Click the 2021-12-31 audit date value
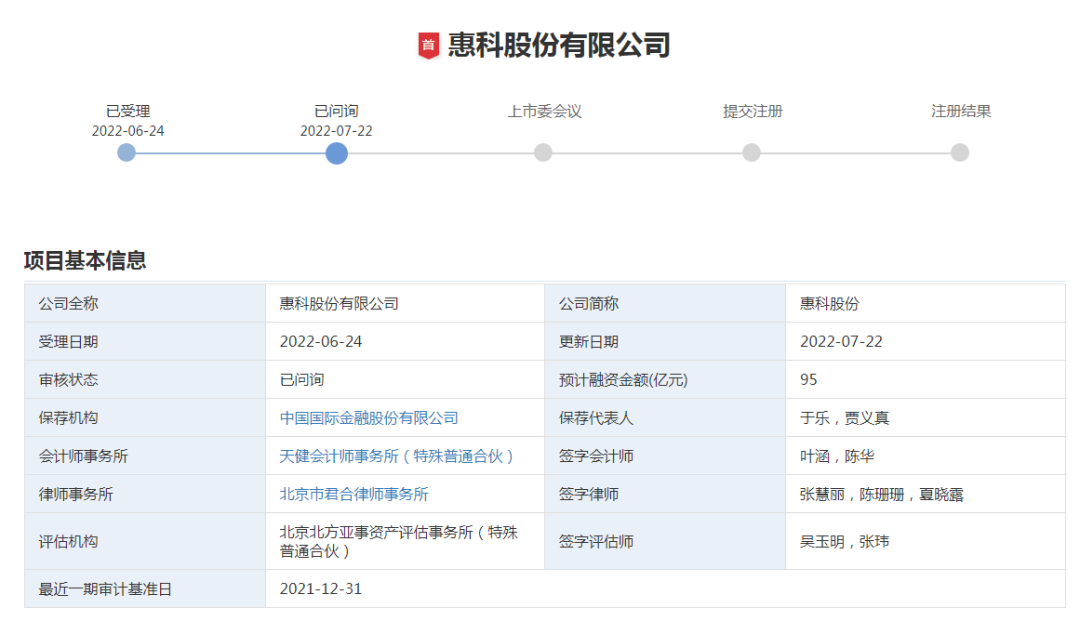The width and height of the screenshot is (1080, 621). [321, 589]
